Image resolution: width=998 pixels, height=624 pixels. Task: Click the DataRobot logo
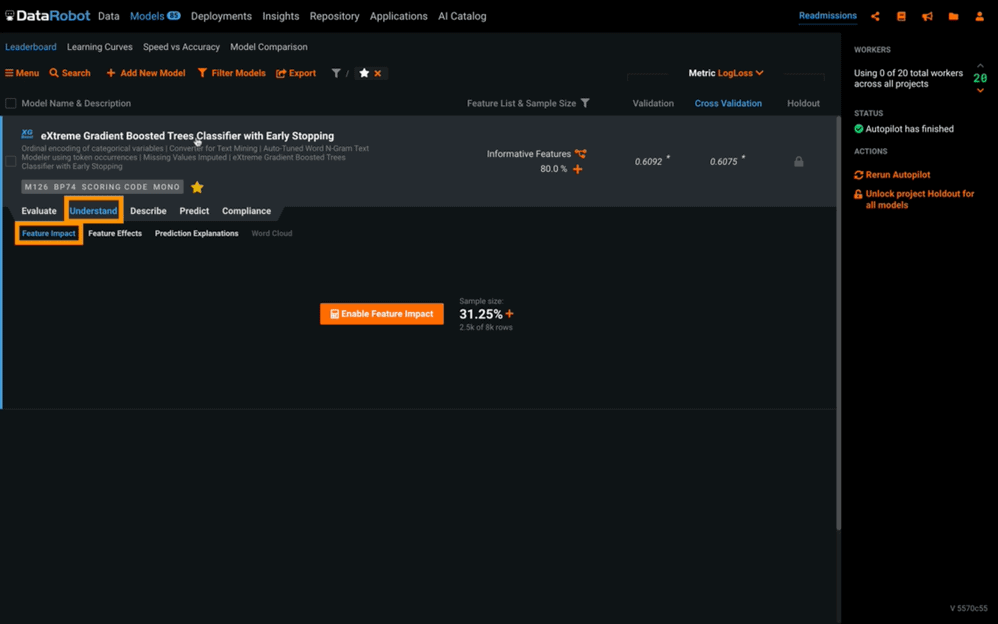[48, 16]
